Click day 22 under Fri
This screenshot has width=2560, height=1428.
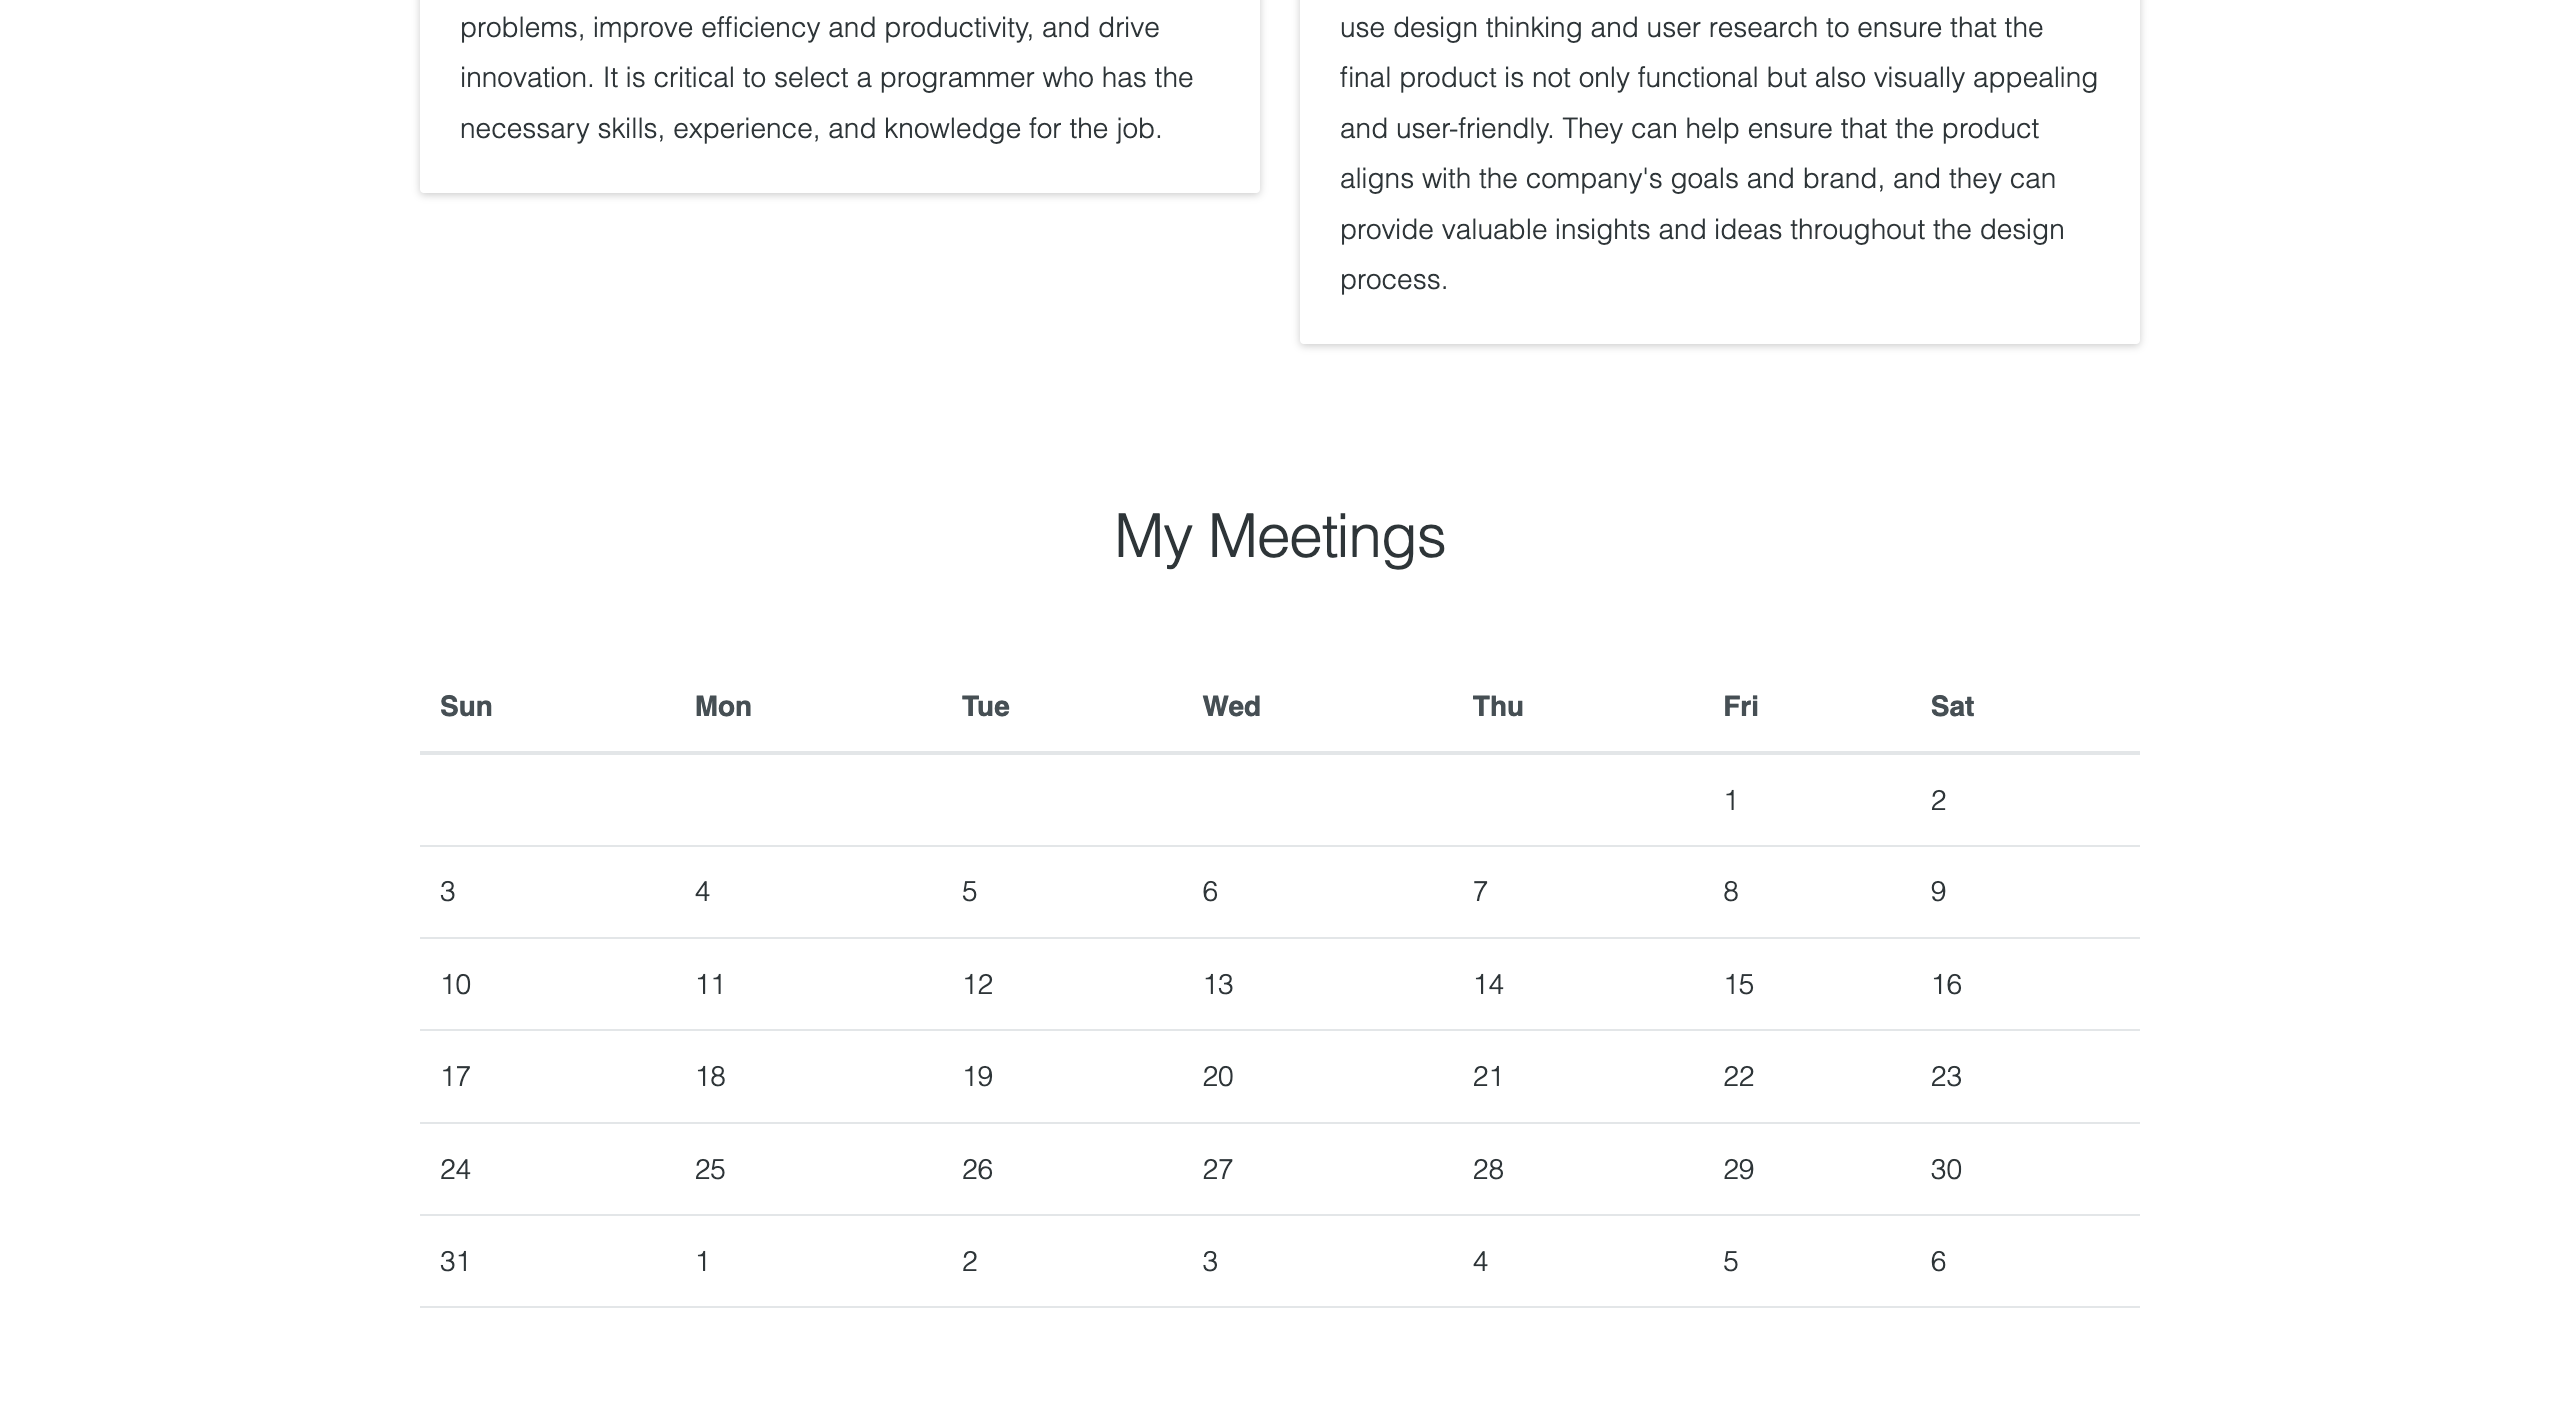click(1738, 1076)
